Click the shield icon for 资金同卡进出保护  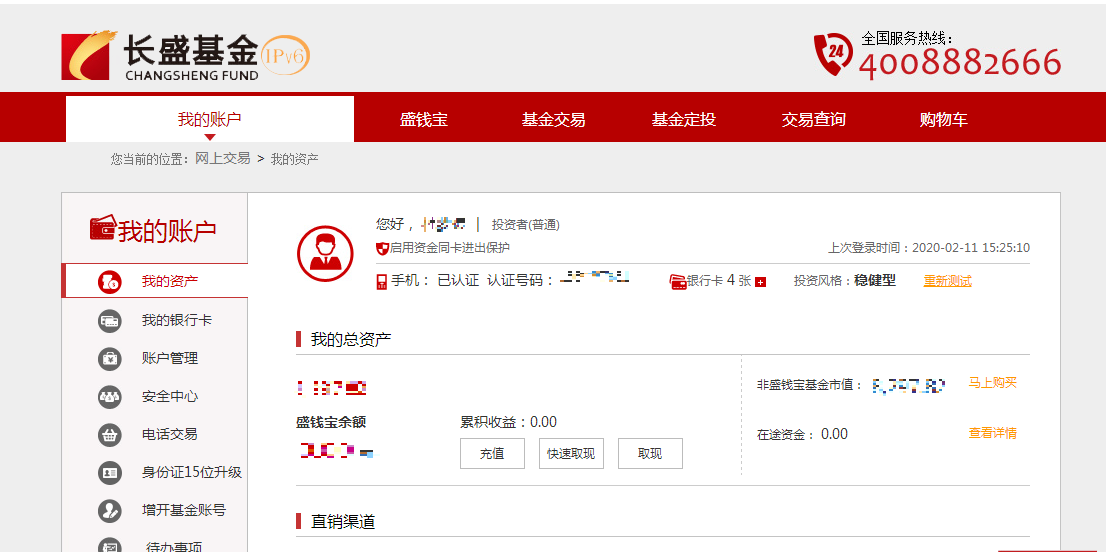(x=382, y=248)
